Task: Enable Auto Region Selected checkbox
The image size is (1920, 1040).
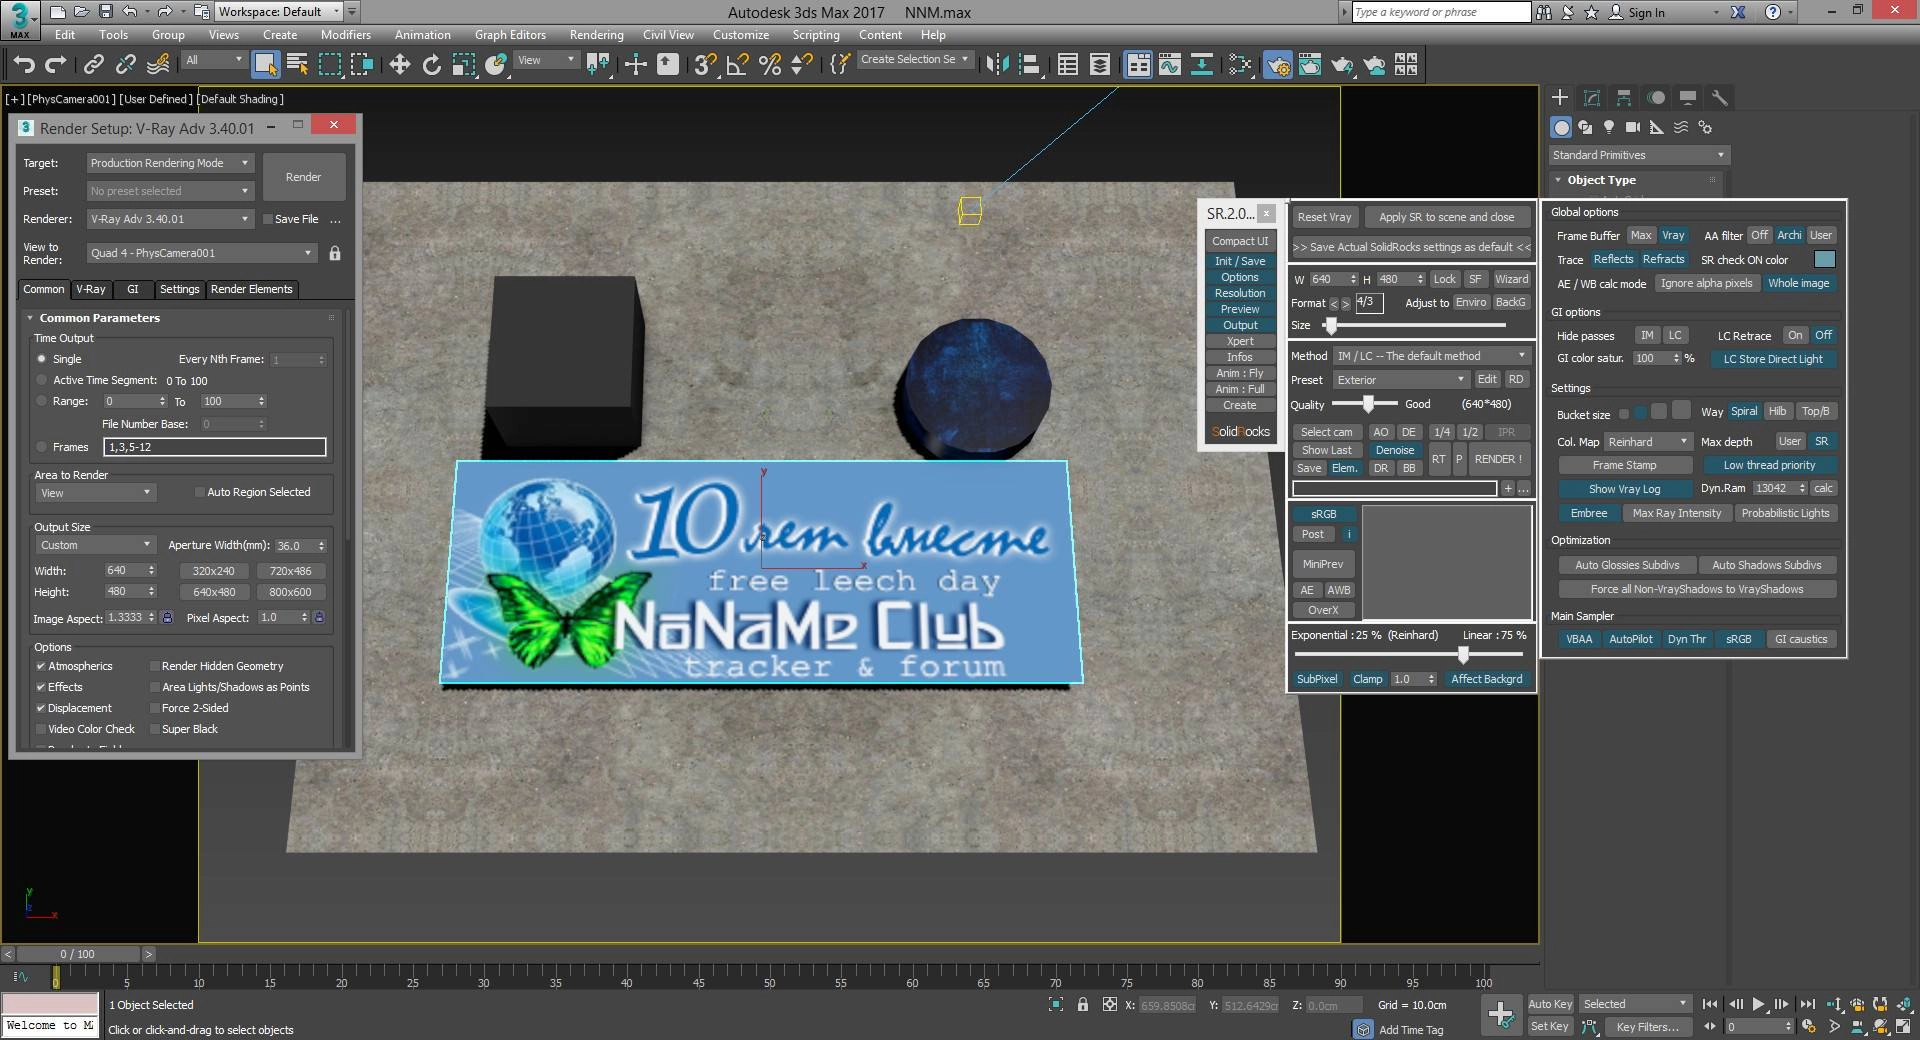Action: point(200,492)
